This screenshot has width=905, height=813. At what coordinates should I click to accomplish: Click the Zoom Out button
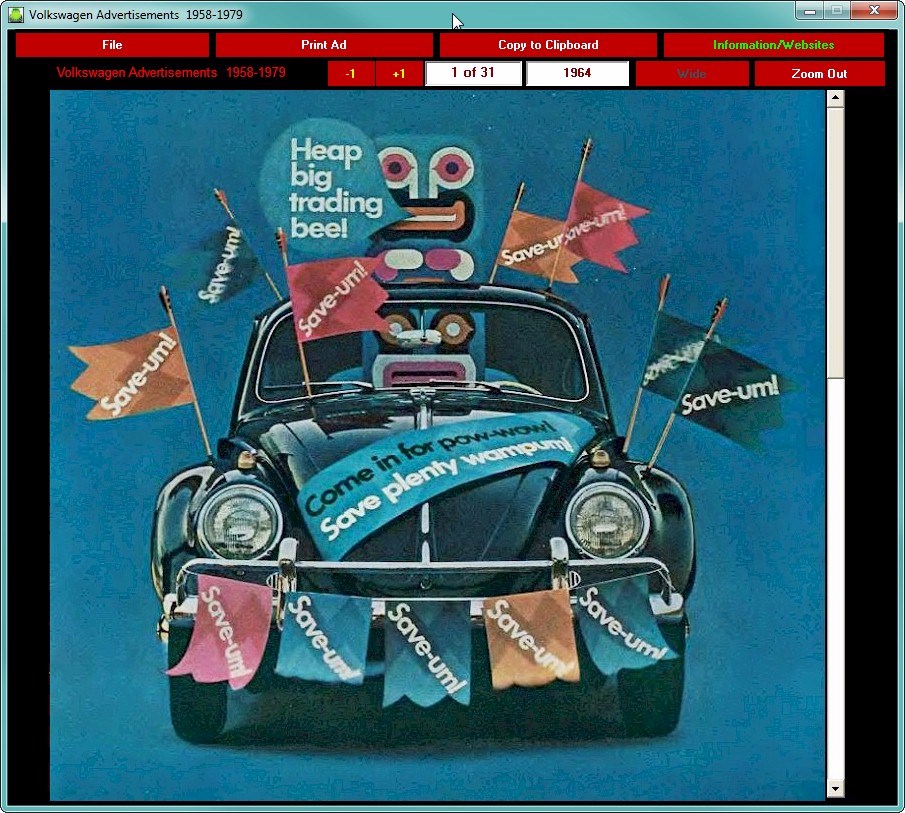(x=820, y=74)
